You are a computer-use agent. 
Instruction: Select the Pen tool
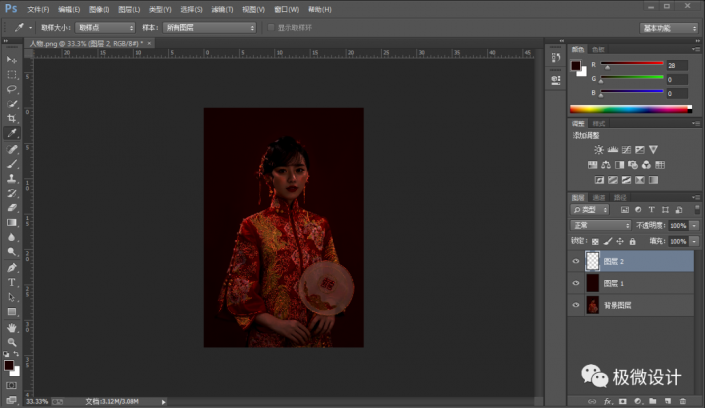coord(12,268)
